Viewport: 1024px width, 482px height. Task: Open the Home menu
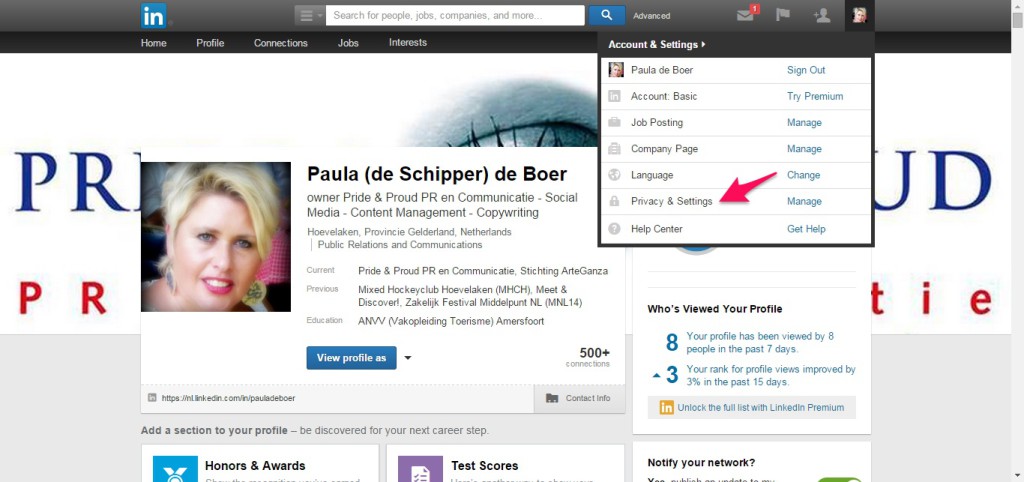(x=153, y=42)
